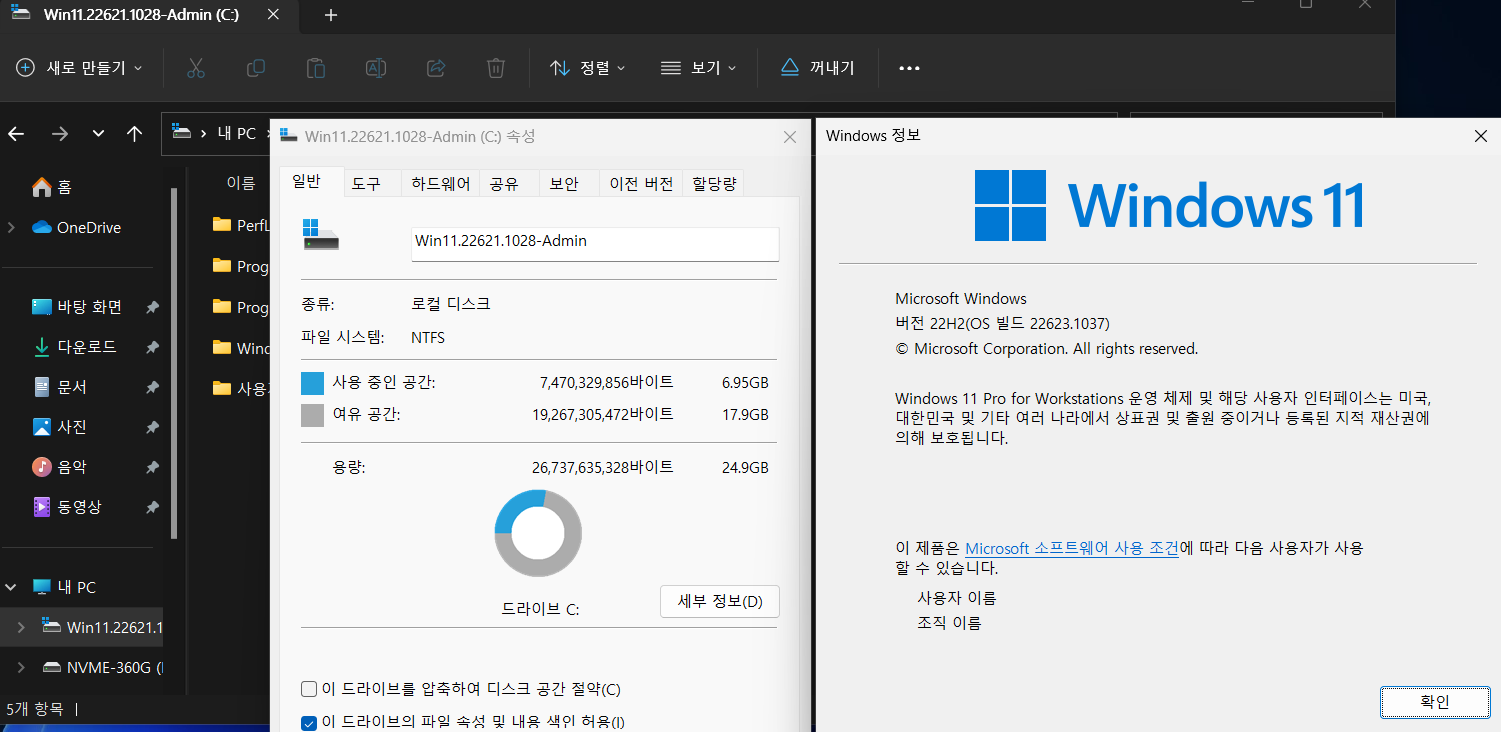This screenshot has height=732, width=1501.
Task: Open 동영상 quick access folder
Action: [x=67, y=507]
